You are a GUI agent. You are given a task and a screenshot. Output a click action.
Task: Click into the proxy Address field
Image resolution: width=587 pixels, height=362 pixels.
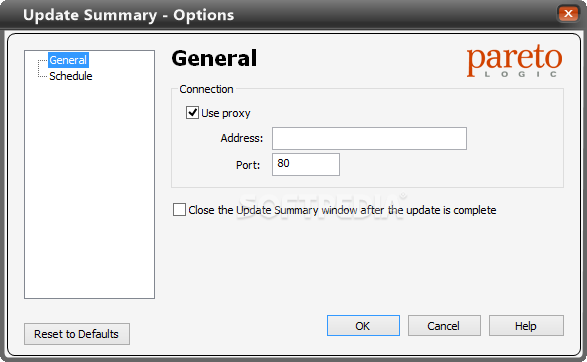(369, 138)
